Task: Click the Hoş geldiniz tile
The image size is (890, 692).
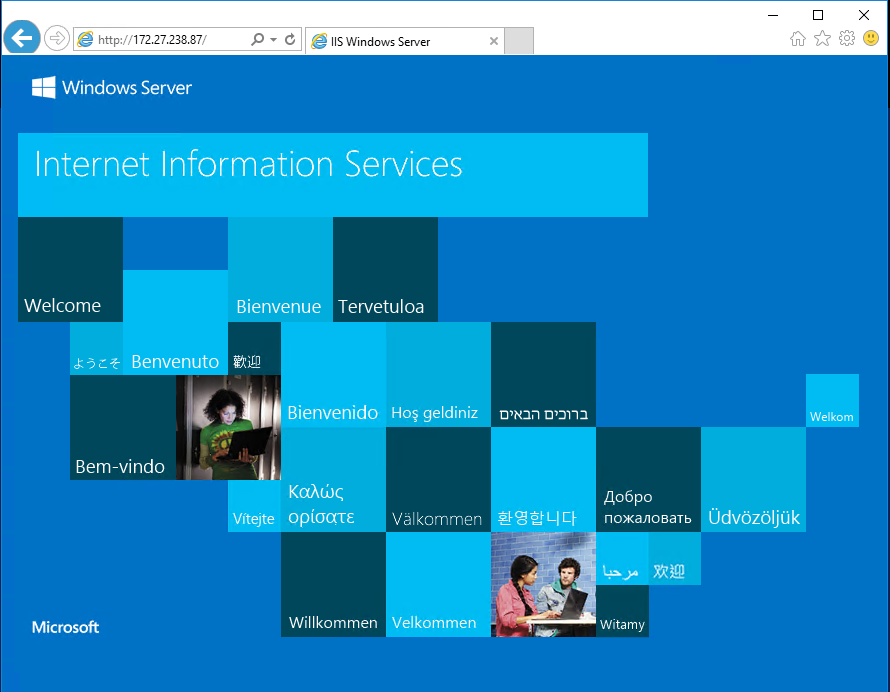Action: [x=438, y=375]
